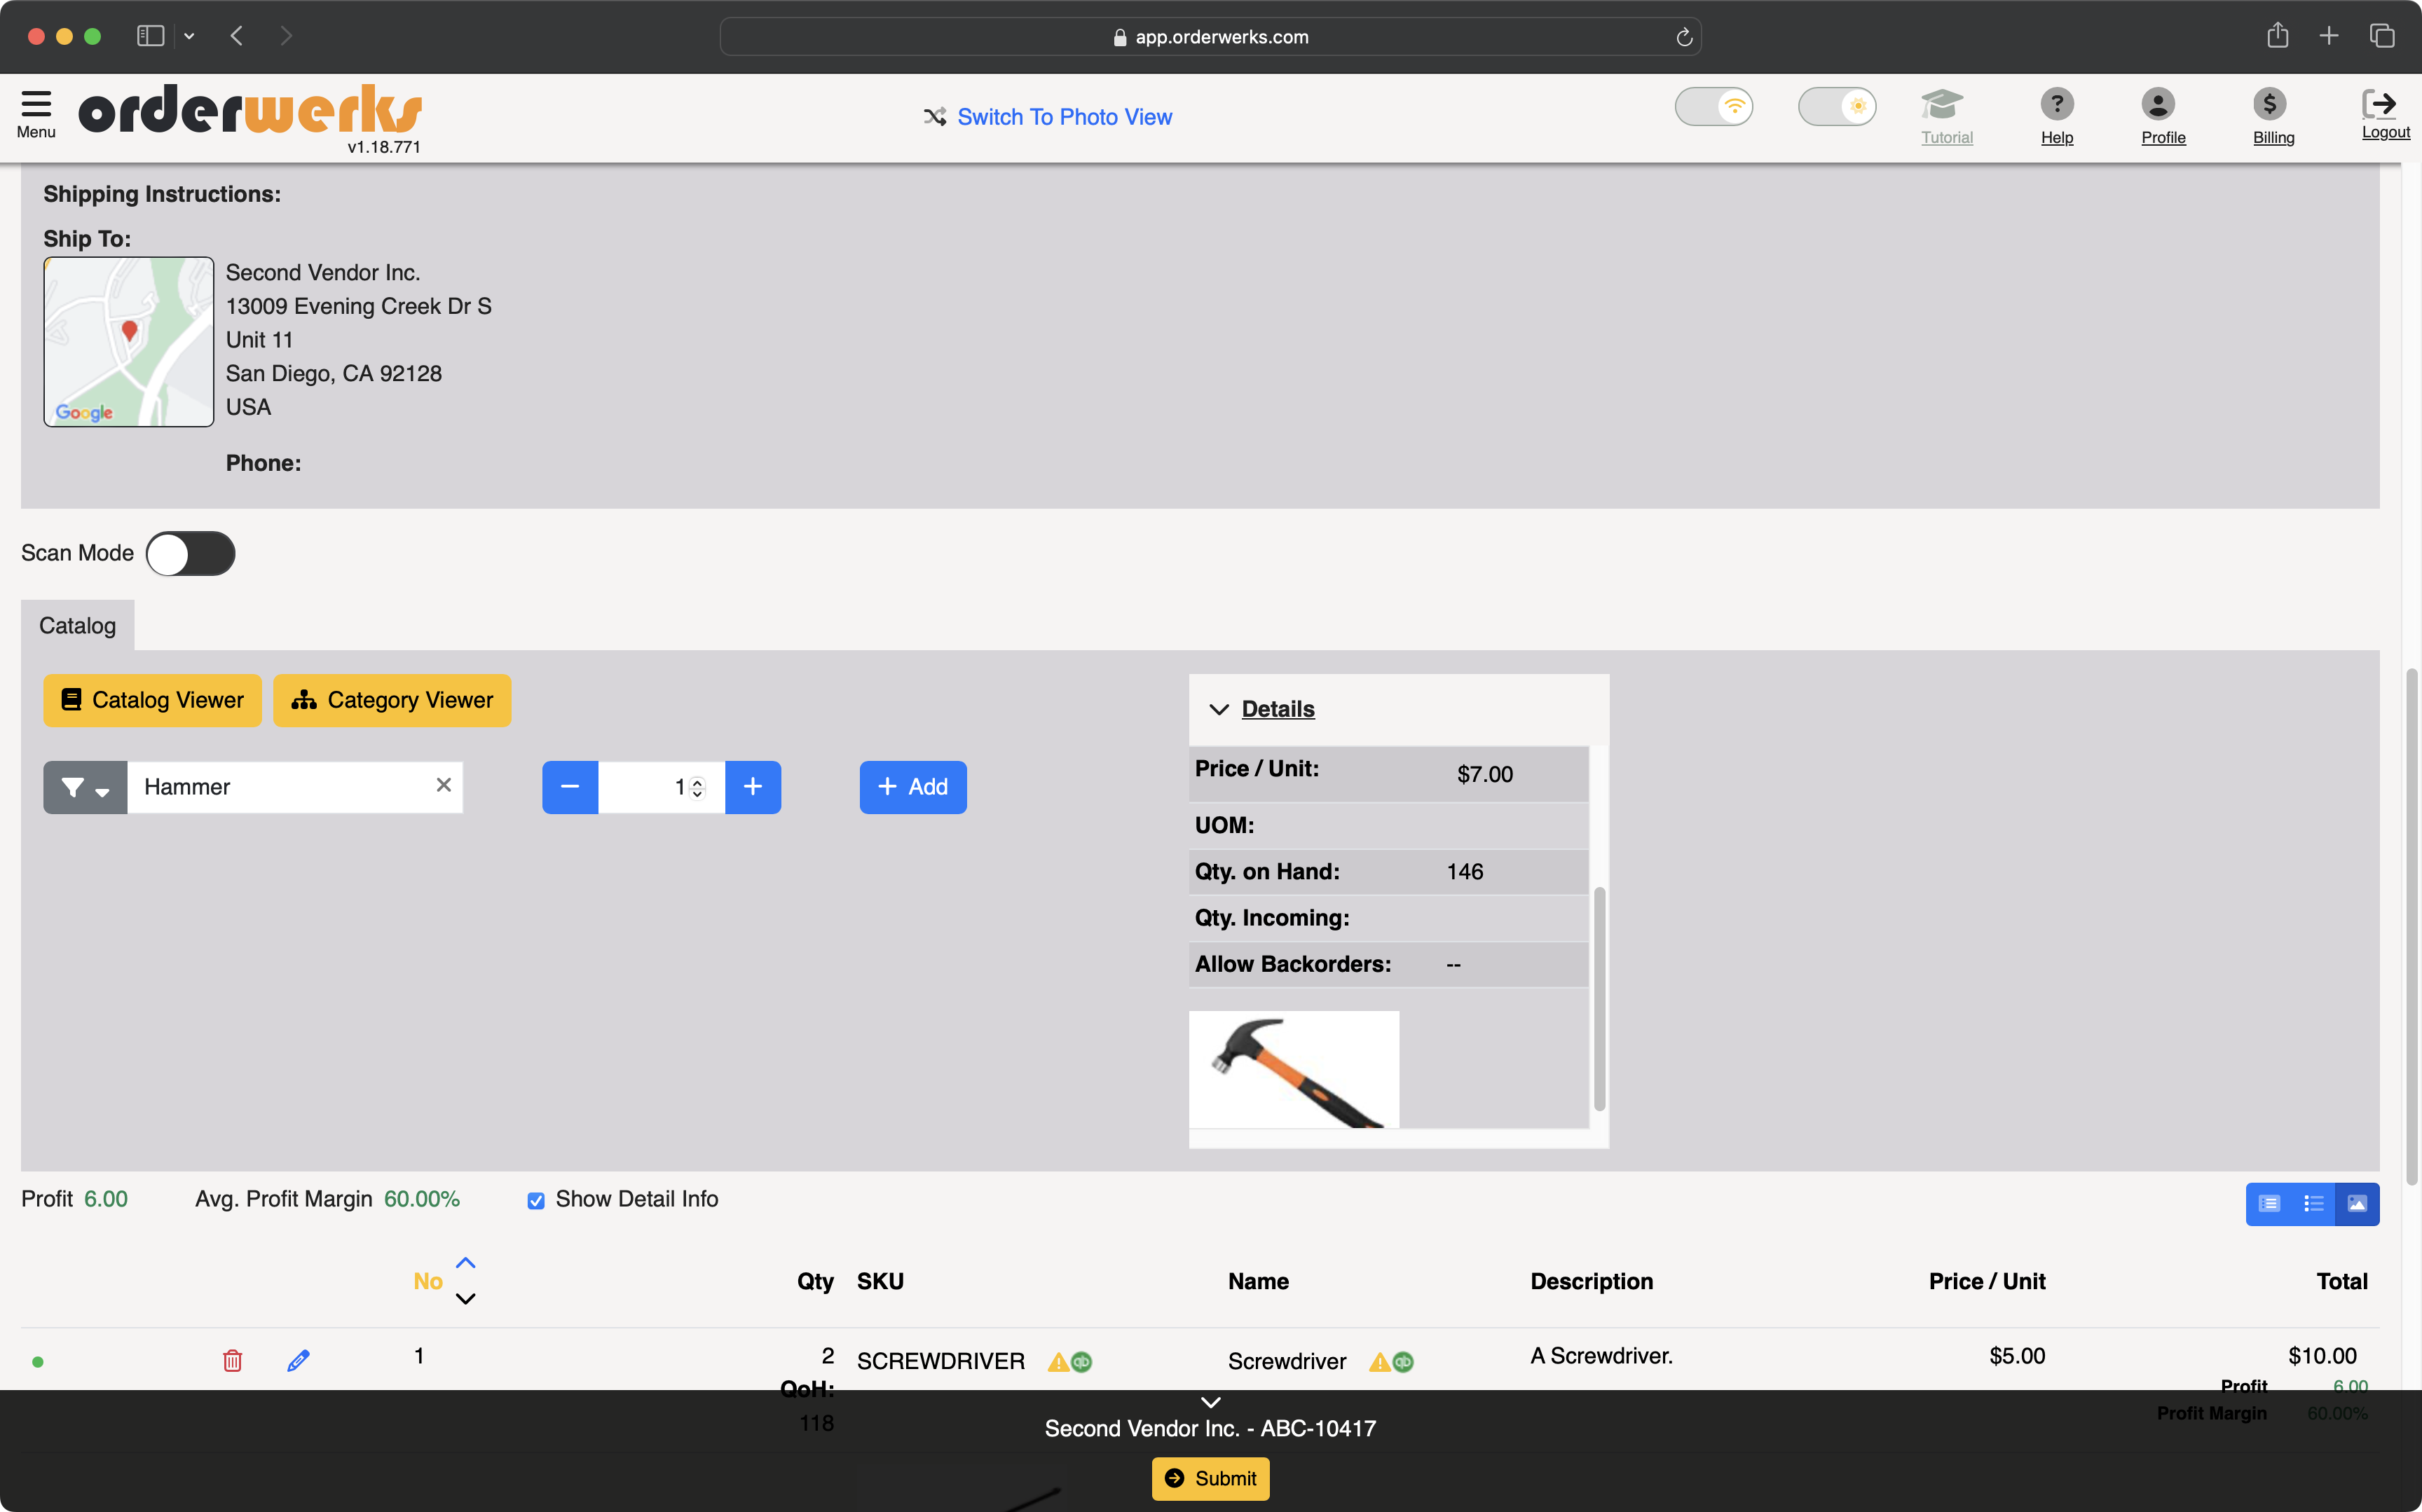Decrease quantity with minus button
Screen dimensions: 2422x1512
point(570,787)
